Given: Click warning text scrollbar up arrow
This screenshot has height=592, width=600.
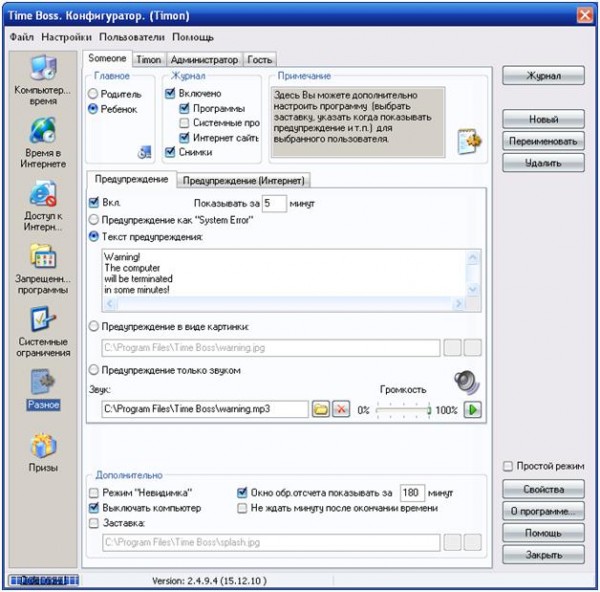Looking at the screenshot, I should point(473,257).
